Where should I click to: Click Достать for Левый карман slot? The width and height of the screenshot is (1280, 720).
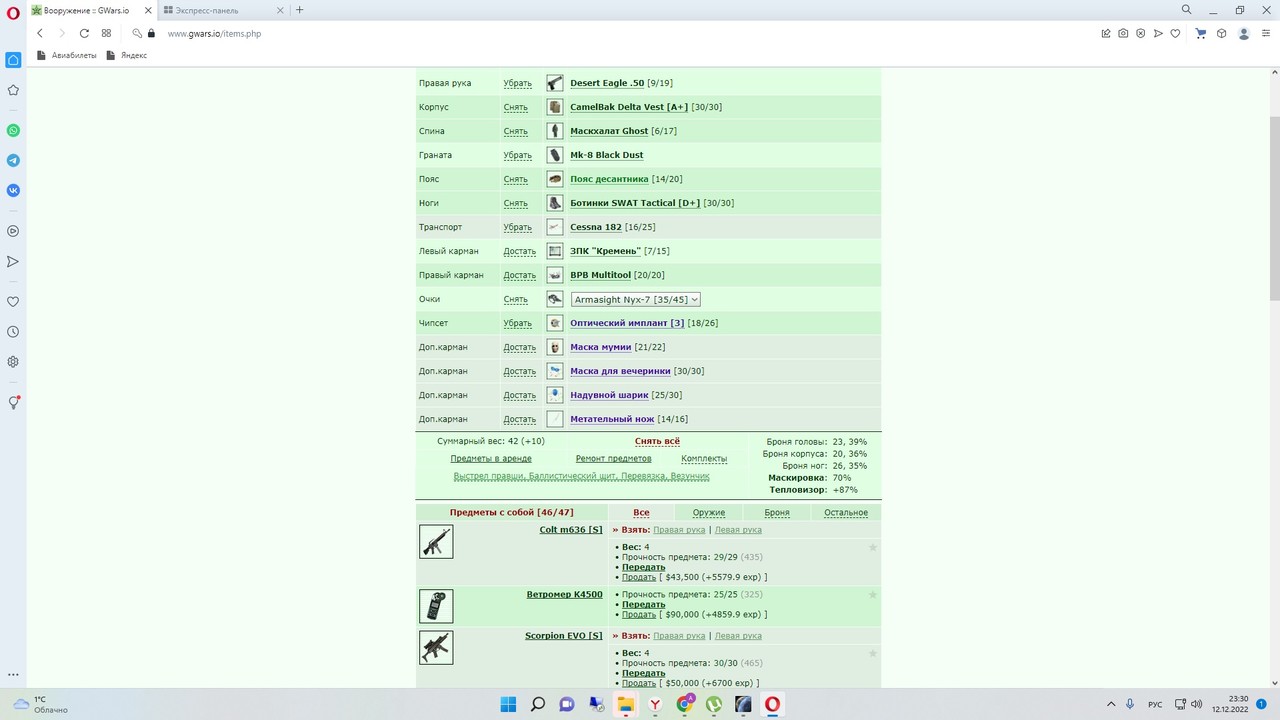click(520, 251)
